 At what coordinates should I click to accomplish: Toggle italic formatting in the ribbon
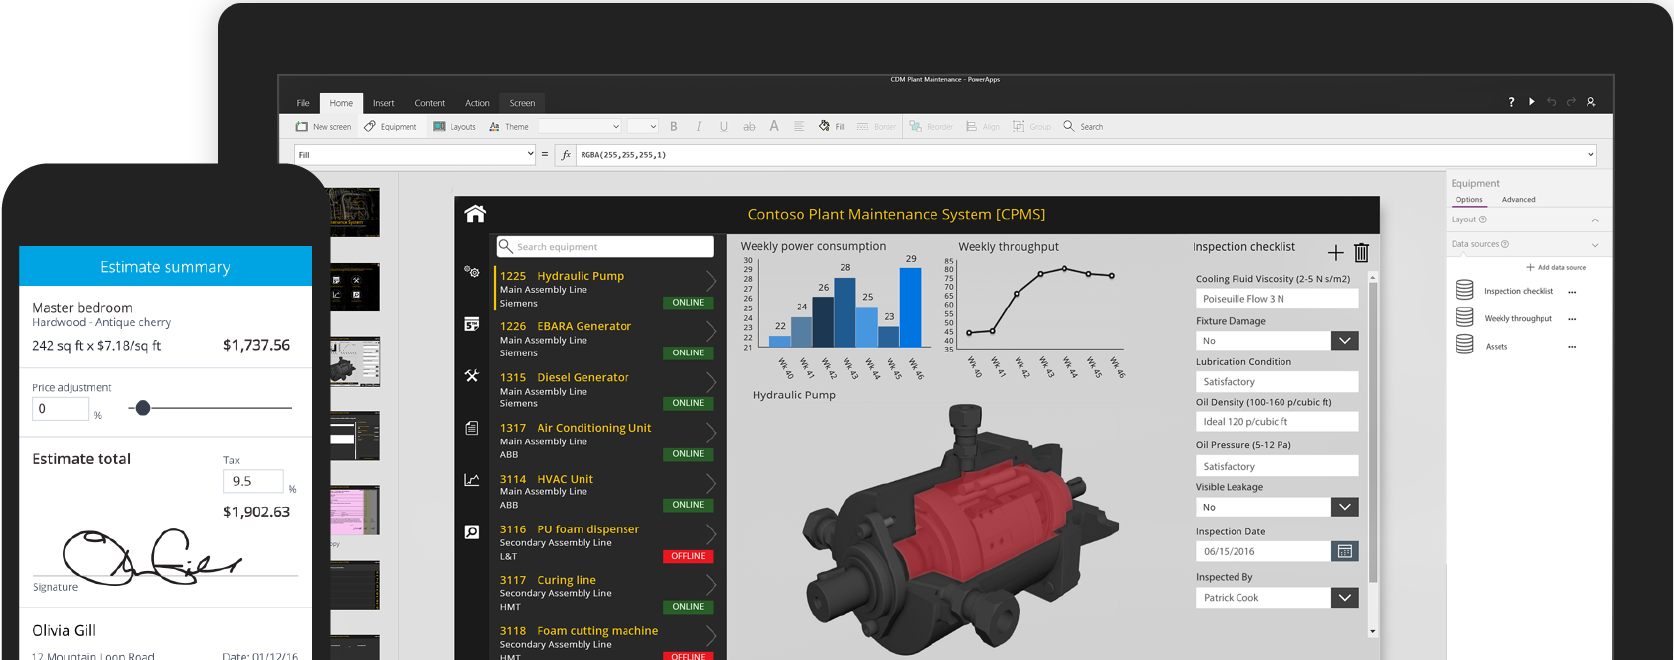(699, 127)
